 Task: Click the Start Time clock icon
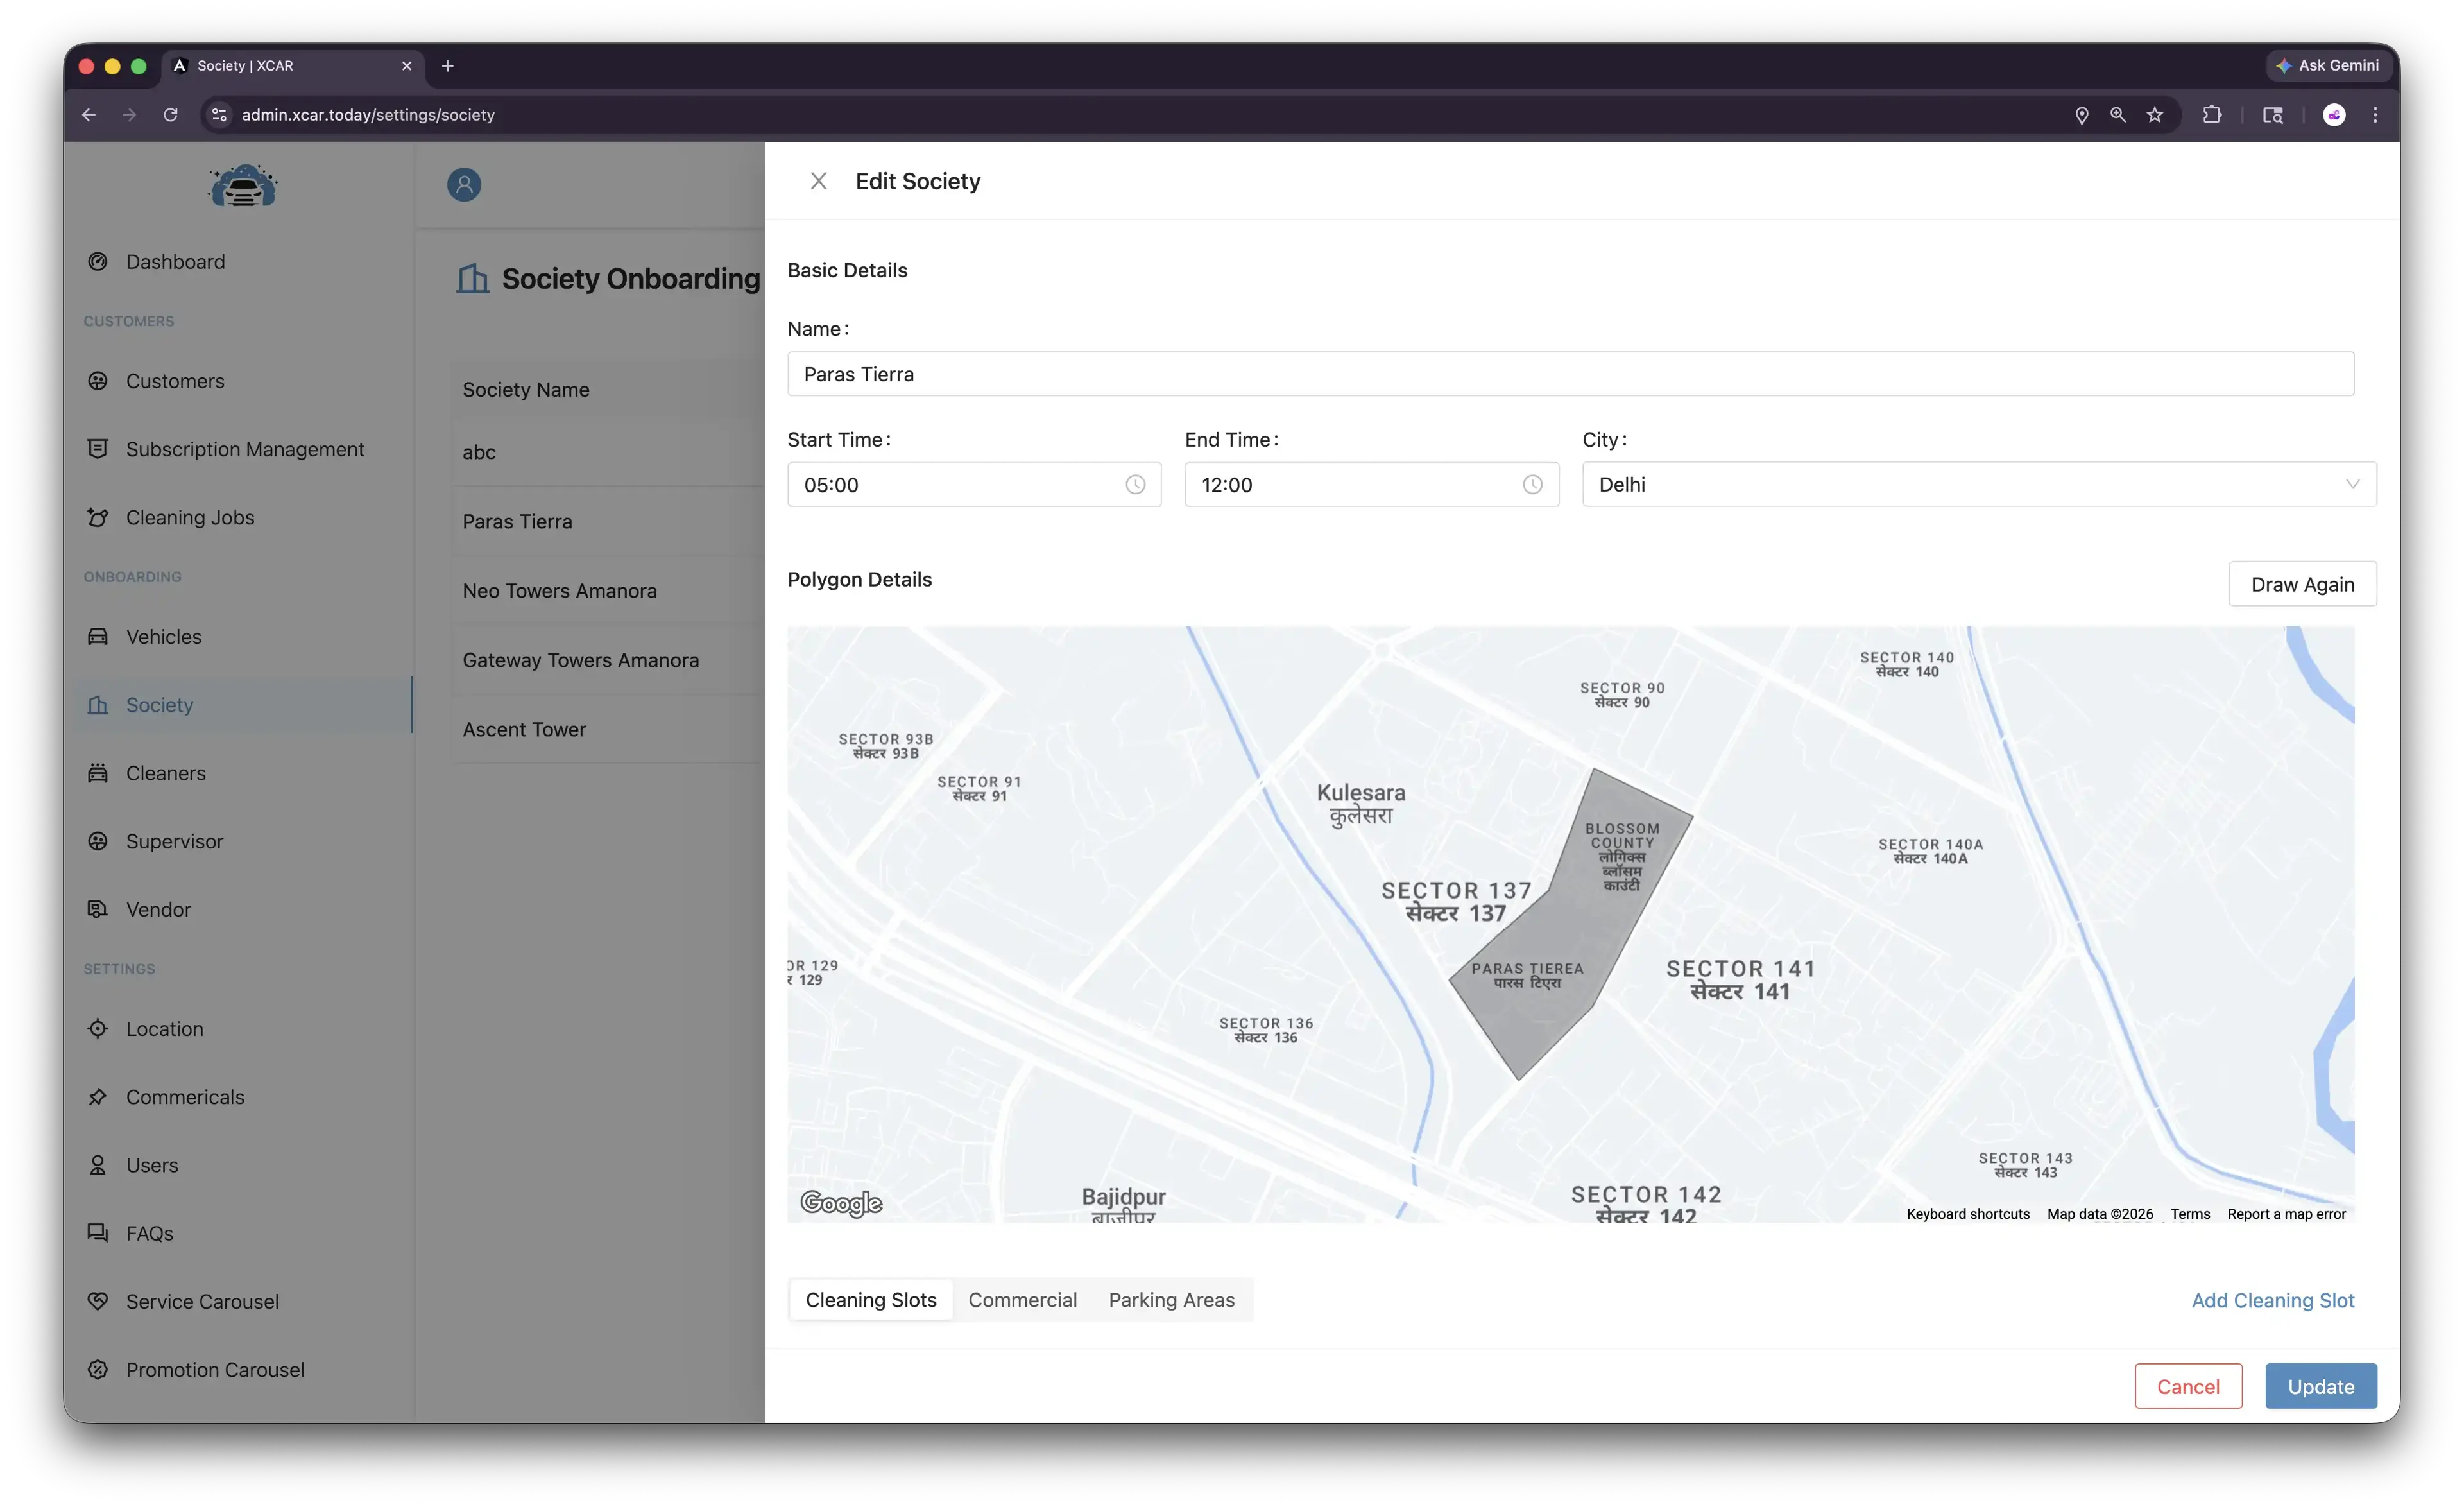pos(1135,485)
